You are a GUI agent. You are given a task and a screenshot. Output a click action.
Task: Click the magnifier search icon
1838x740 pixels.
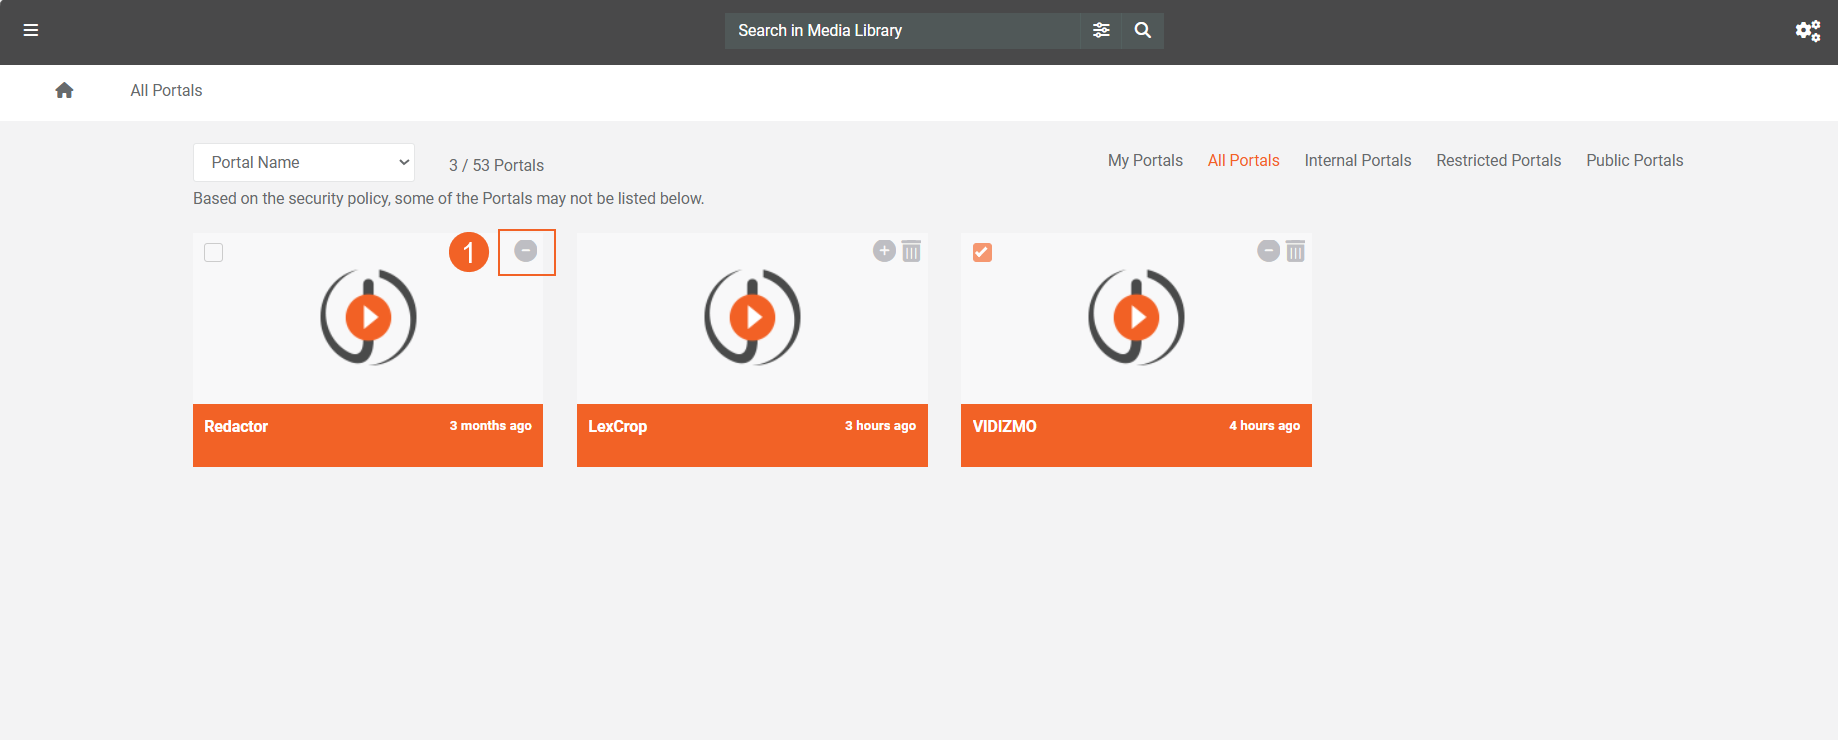[x=1143, y=31]
